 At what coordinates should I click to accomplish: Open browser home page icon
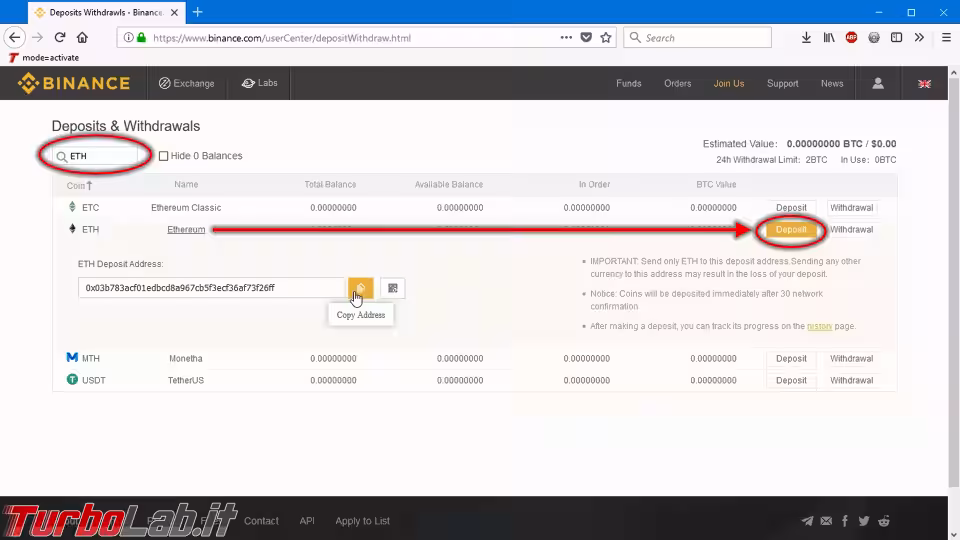tap(82, 37)
